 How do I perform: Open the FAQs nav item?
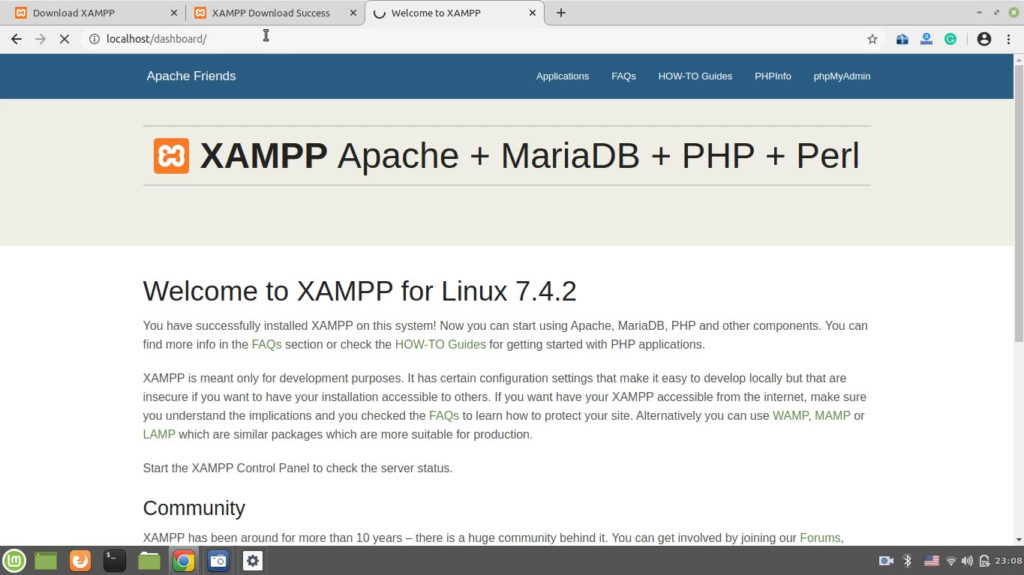(624, 76)
